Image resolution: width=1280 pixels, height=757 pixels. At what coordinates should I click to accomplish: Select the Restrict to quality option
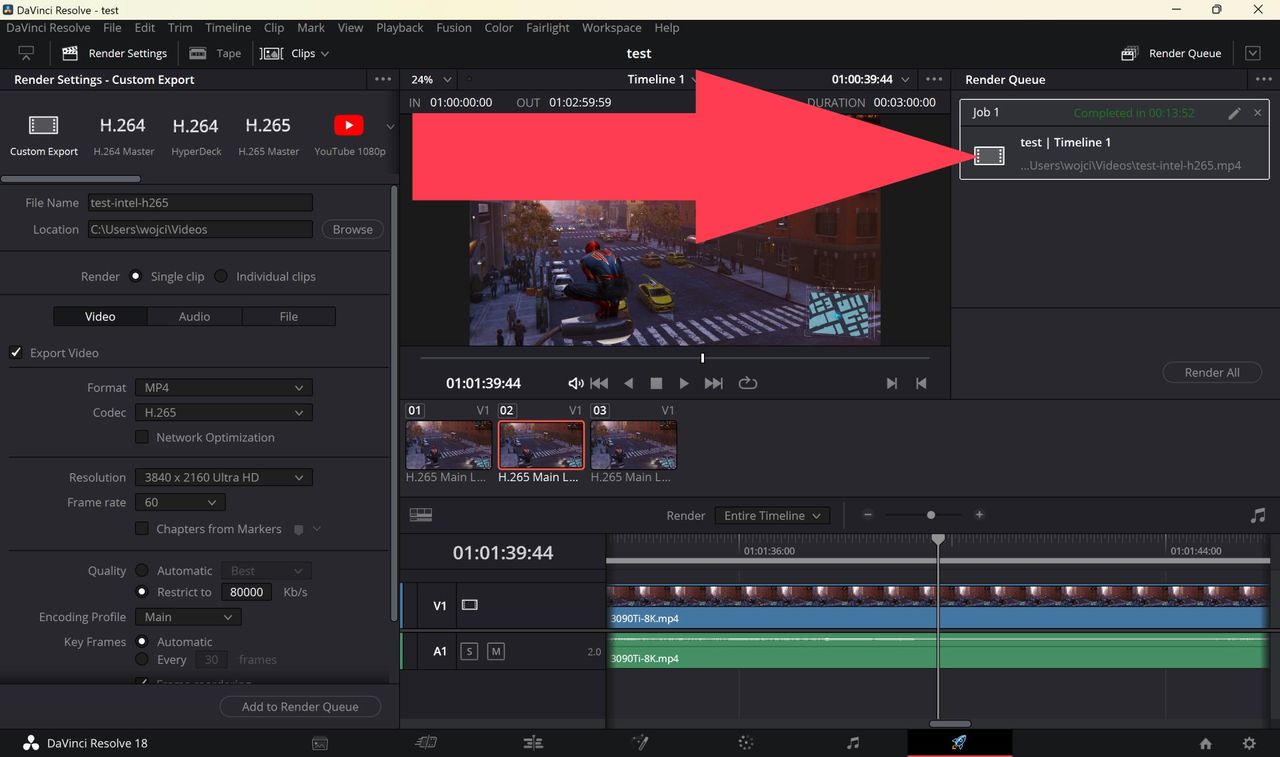pyautogui.click(x=141, y=592)
